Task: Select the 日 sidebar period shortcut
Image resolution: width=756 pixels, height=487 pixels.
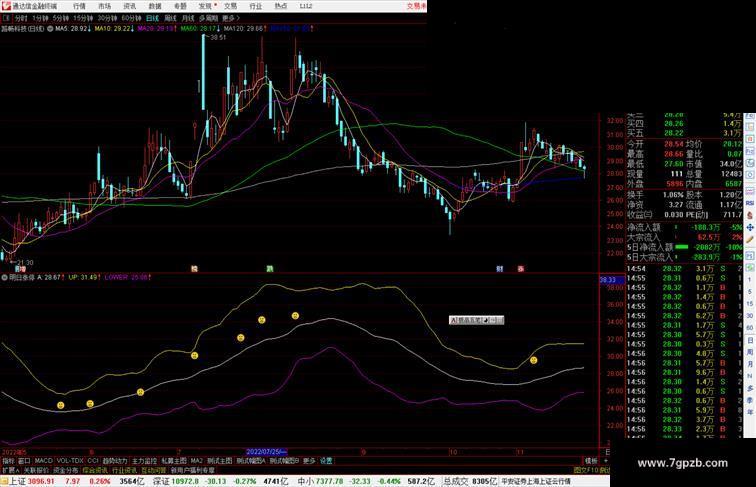Action: tap(750, 340)
